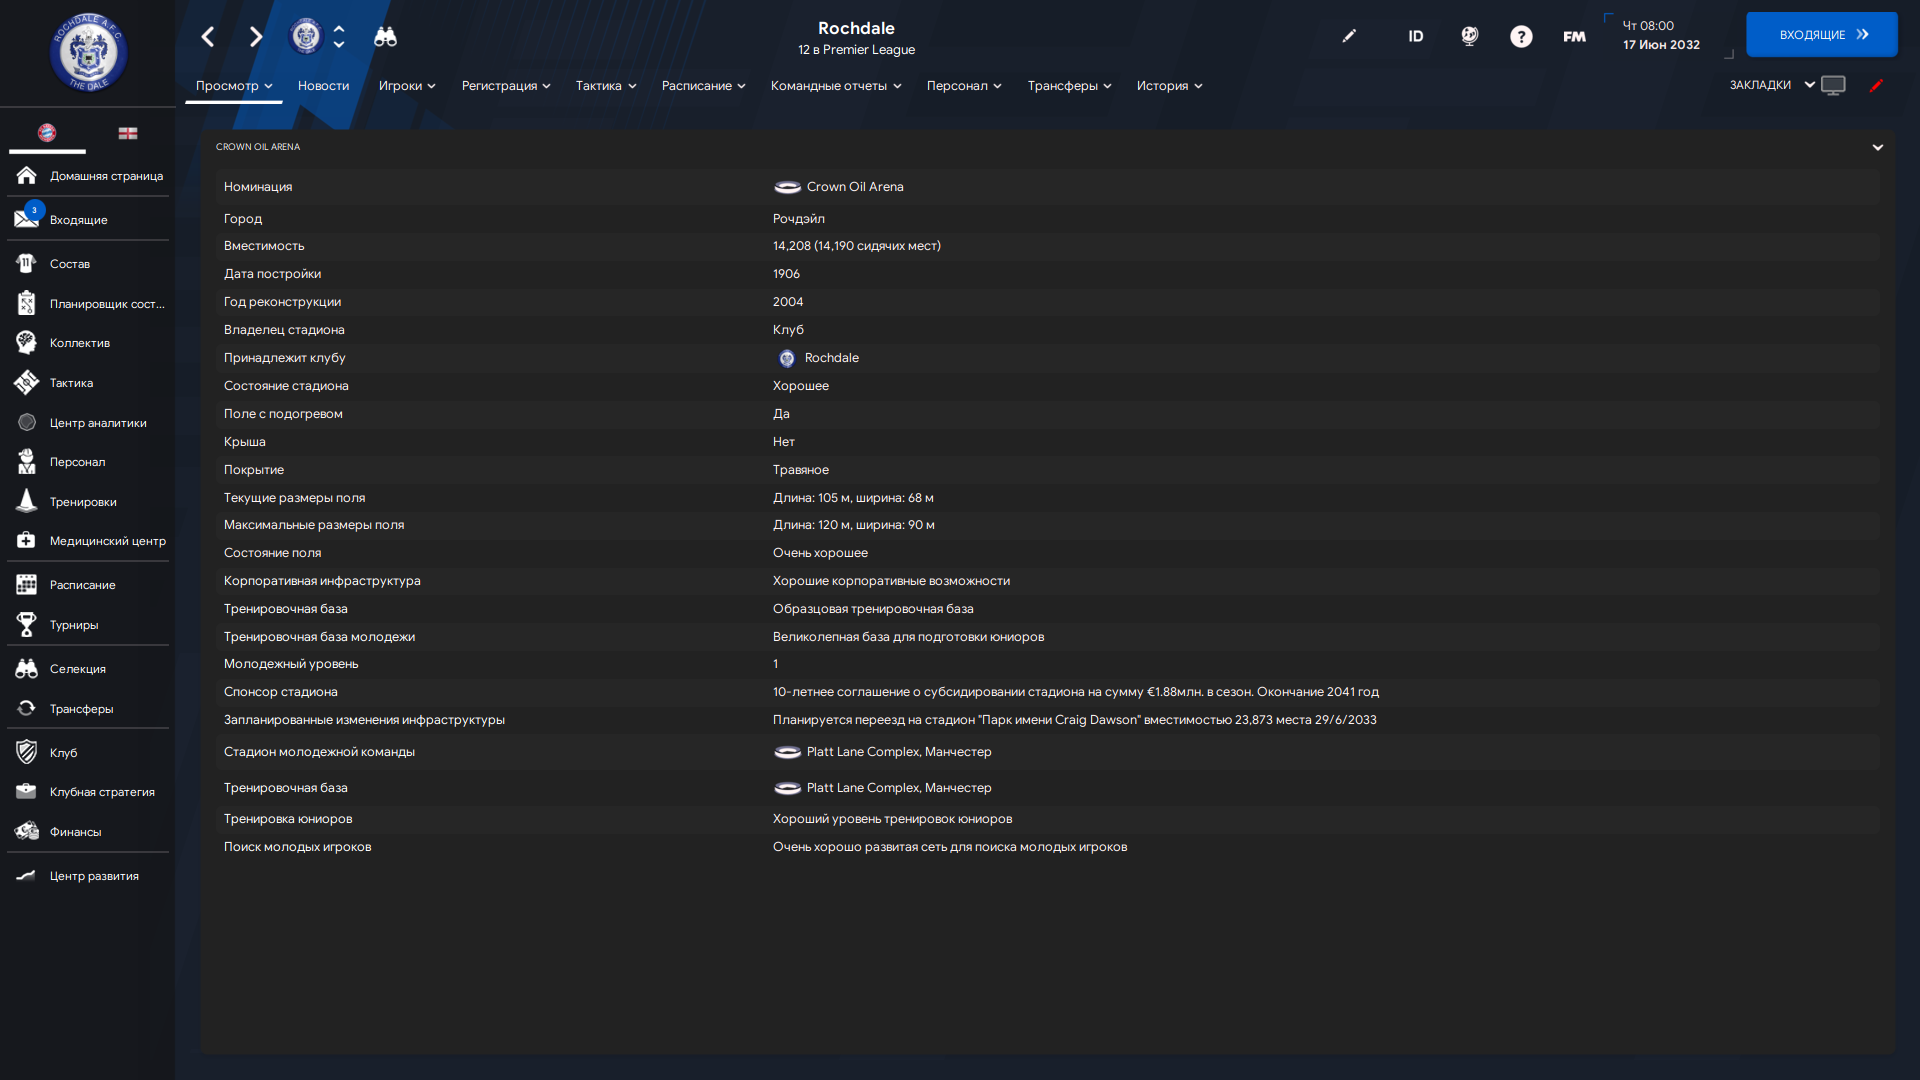This screenshot has width=1920, height=1080.
Task: Click the pencil edit icon in the top bar
Action: [1349, 36]
